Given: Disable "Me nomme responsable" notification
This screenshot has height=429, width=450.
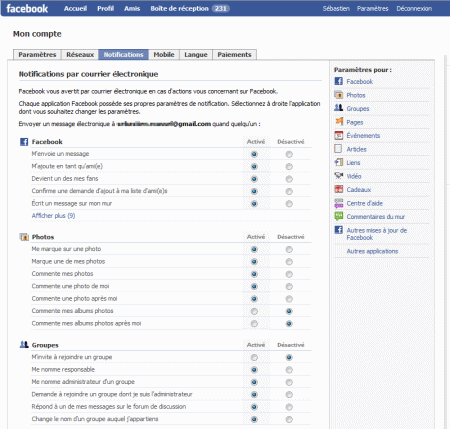Looking at the screenshot, I should pyautogui.click(x=289, y=370).
